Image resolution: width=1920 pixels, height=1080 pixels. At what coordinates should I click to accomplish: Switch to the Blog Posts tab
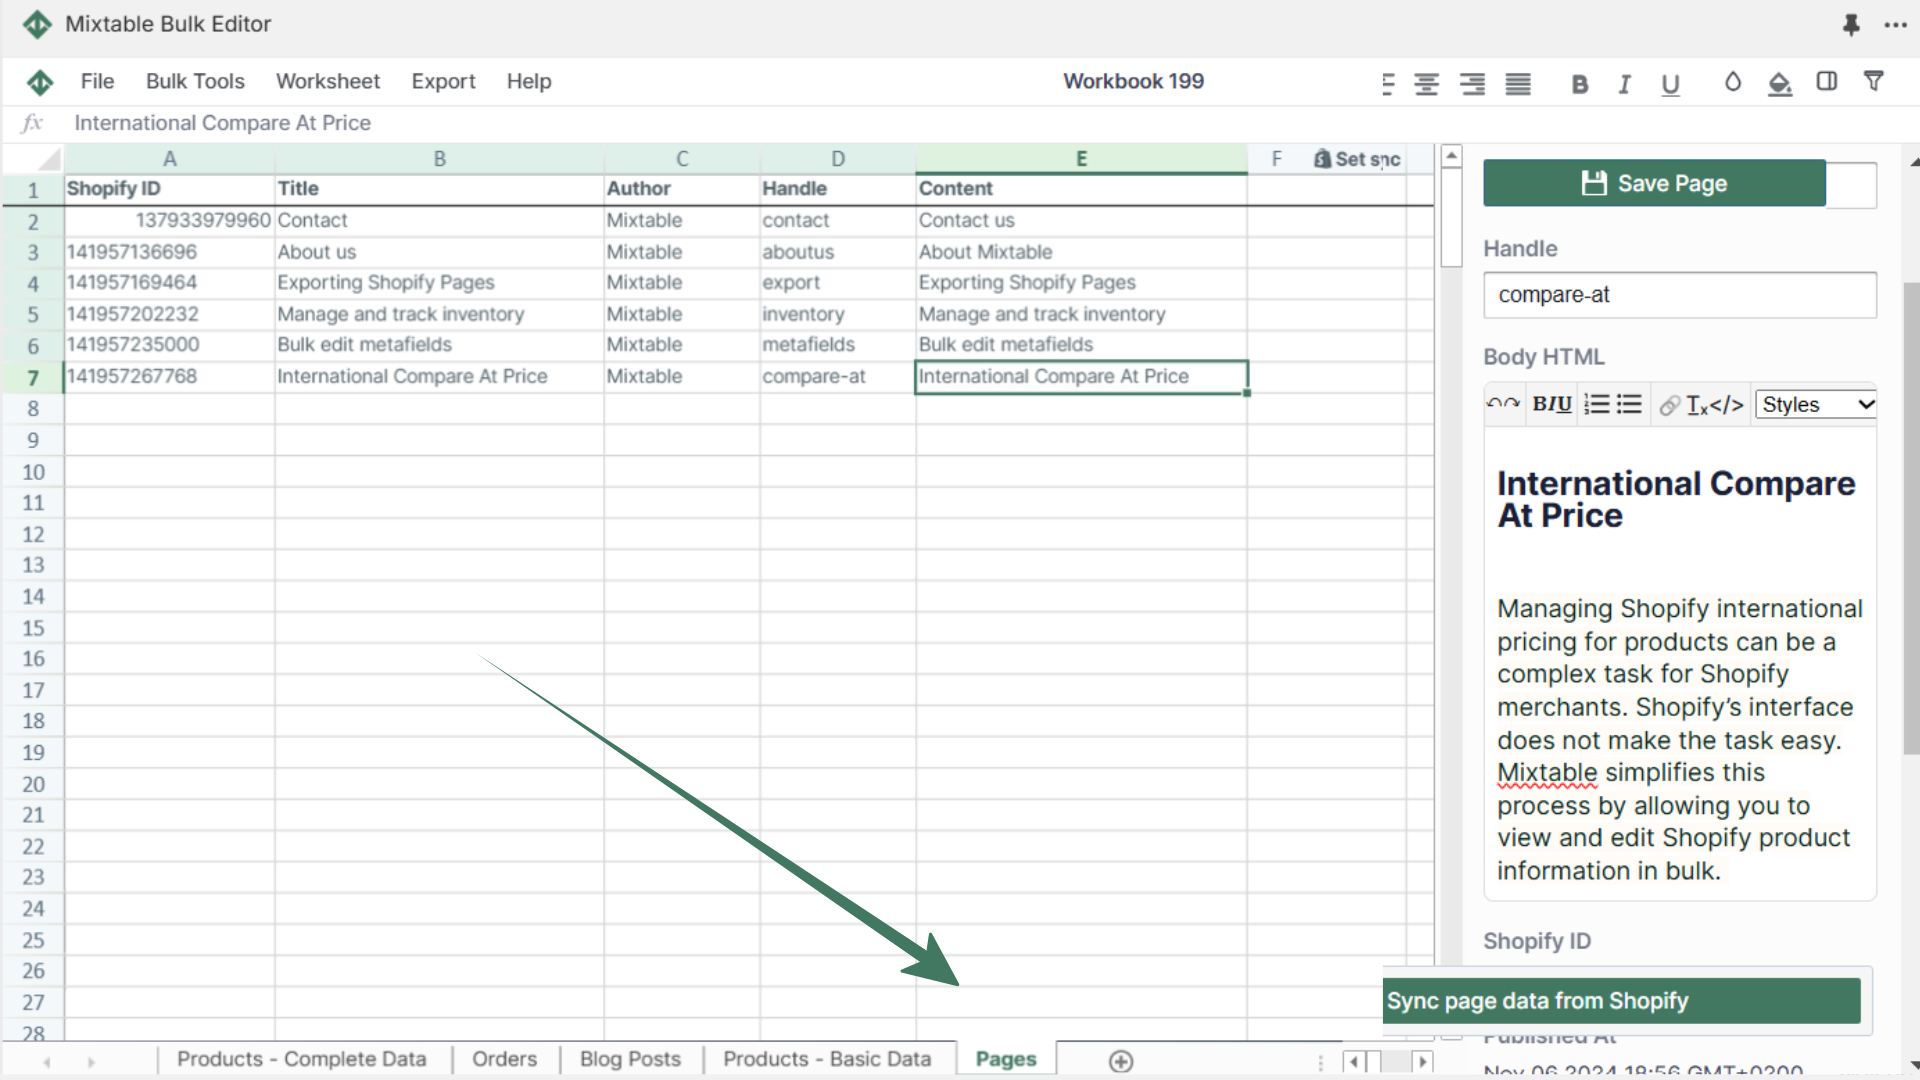coord(630,1059)
